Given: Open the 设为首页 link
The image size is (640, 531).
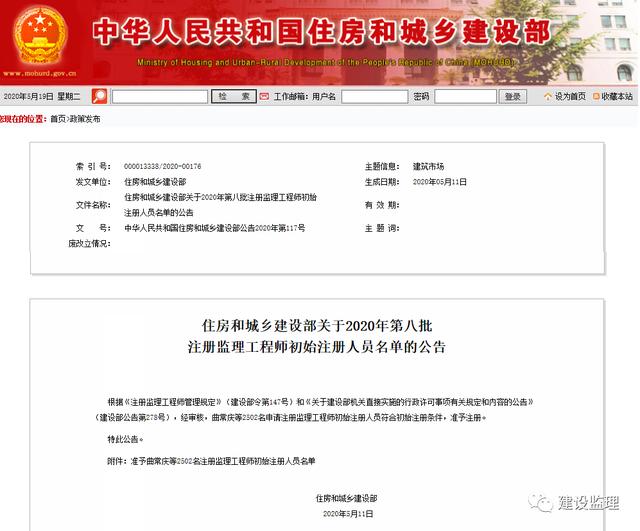Looking at the screenshot, I should pos(570,97).
